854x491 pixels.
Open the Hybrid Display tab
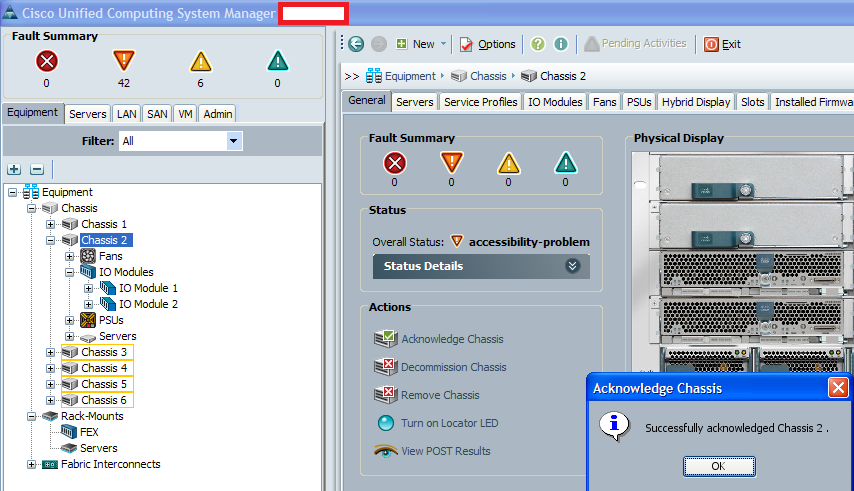point(696,102)
